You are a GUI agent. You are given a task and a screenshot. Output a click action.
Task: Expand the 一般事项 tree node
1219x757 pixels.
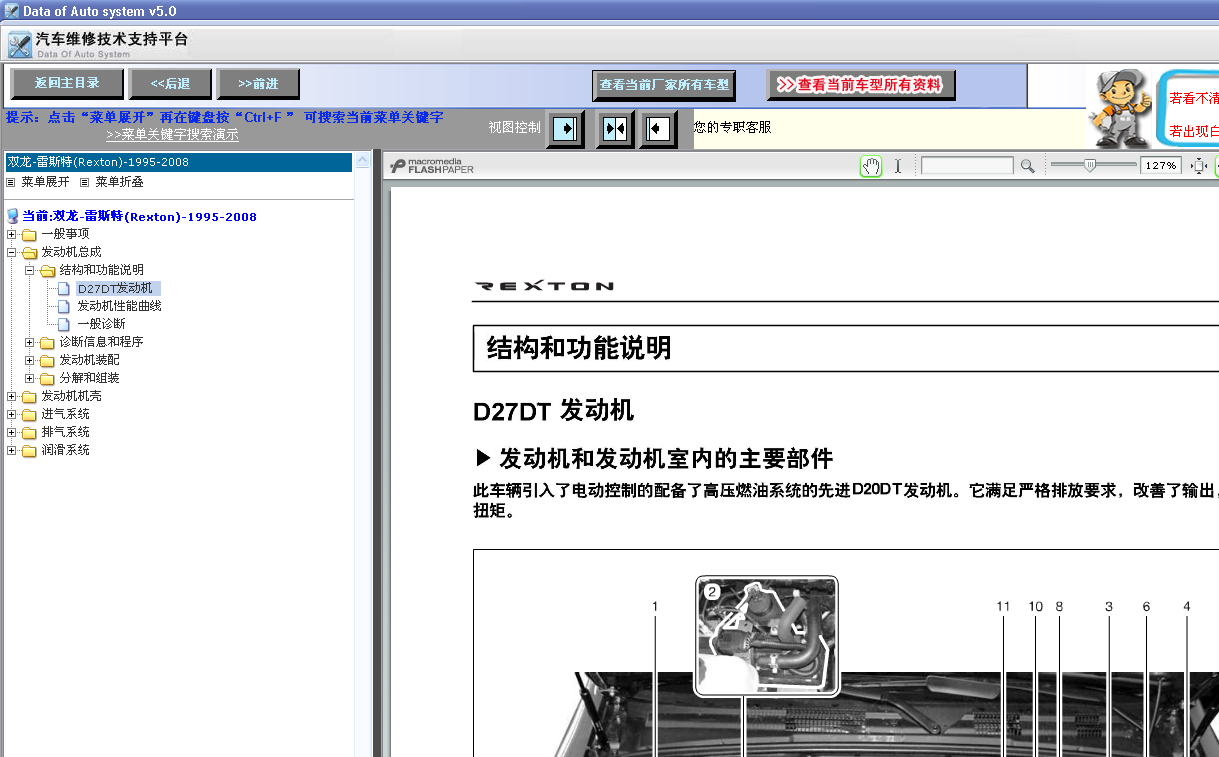coord(11,234)
